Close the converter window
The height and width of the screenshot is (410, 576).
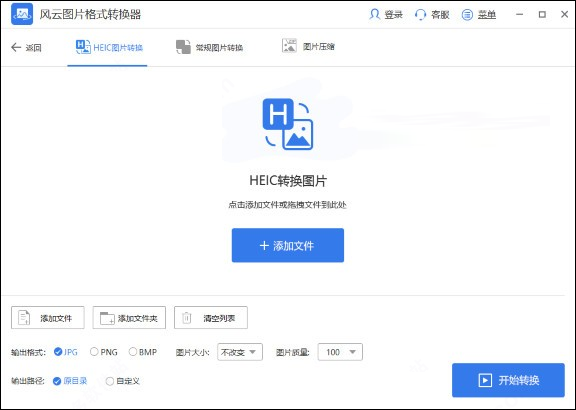565,14
